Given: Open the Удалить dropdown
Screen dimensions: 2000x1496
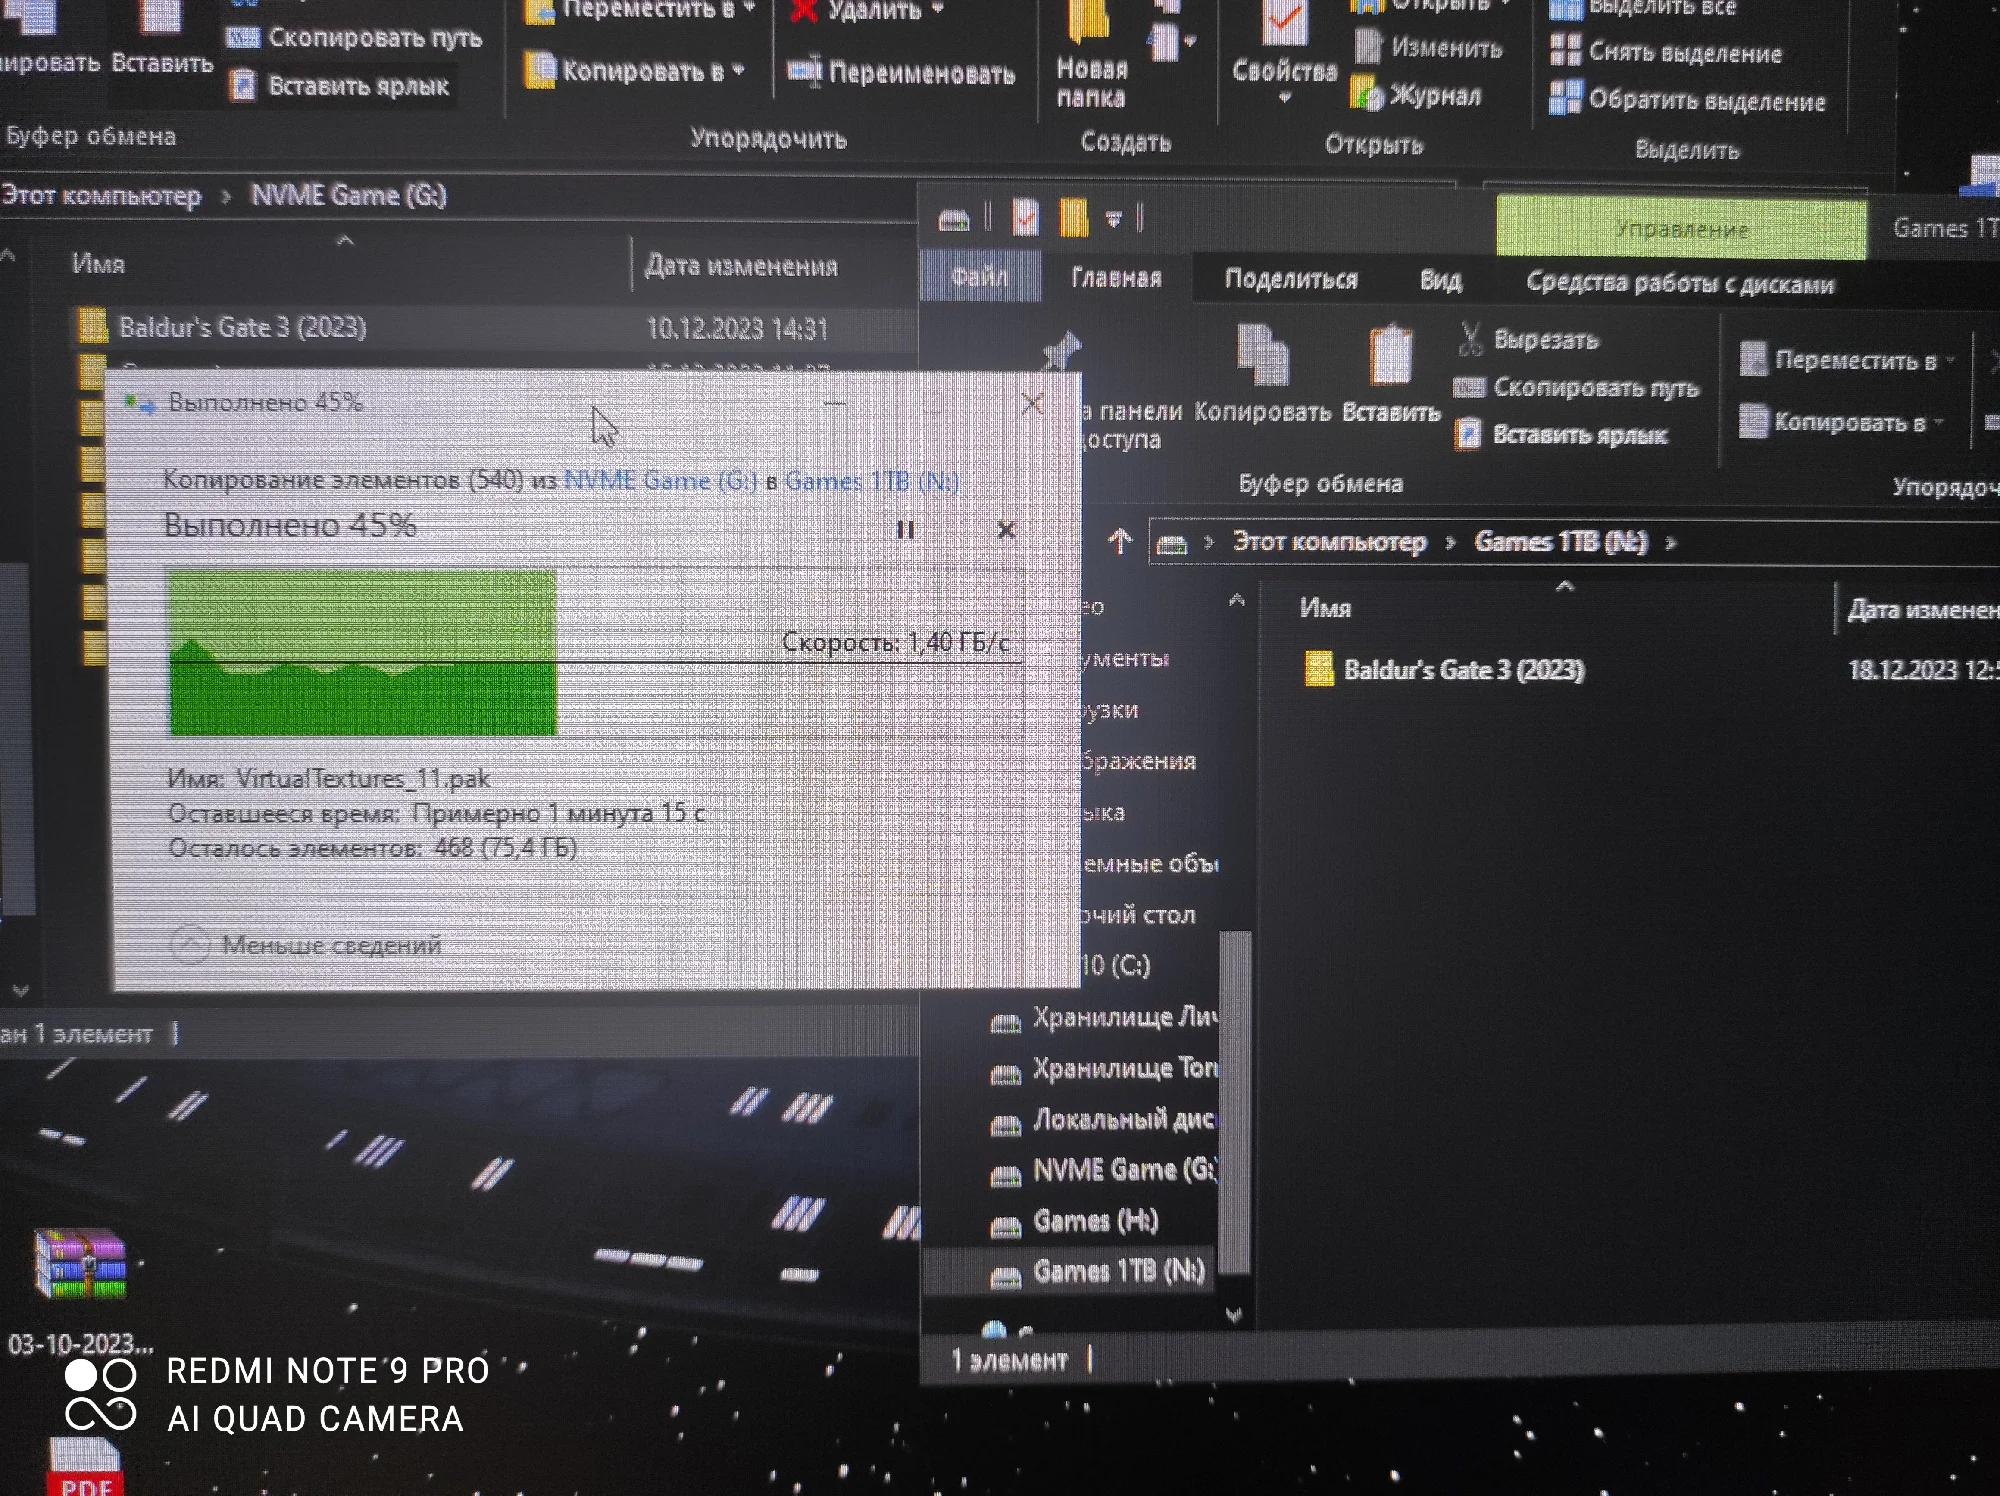Looking at the screenshot, I should [938, 10].
